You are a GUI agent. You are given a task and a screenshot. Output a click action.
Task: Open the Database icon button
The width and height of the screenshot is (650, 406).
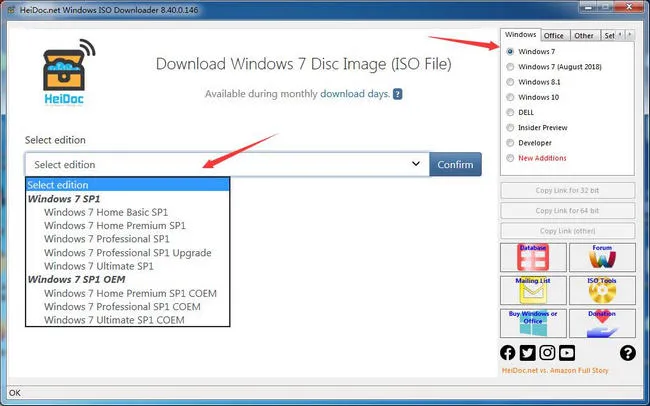(533, 258)
